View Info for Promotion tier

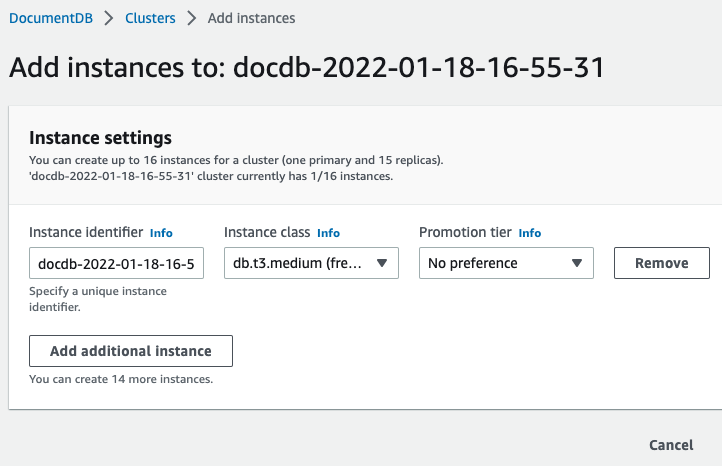(x=529, y=233)
